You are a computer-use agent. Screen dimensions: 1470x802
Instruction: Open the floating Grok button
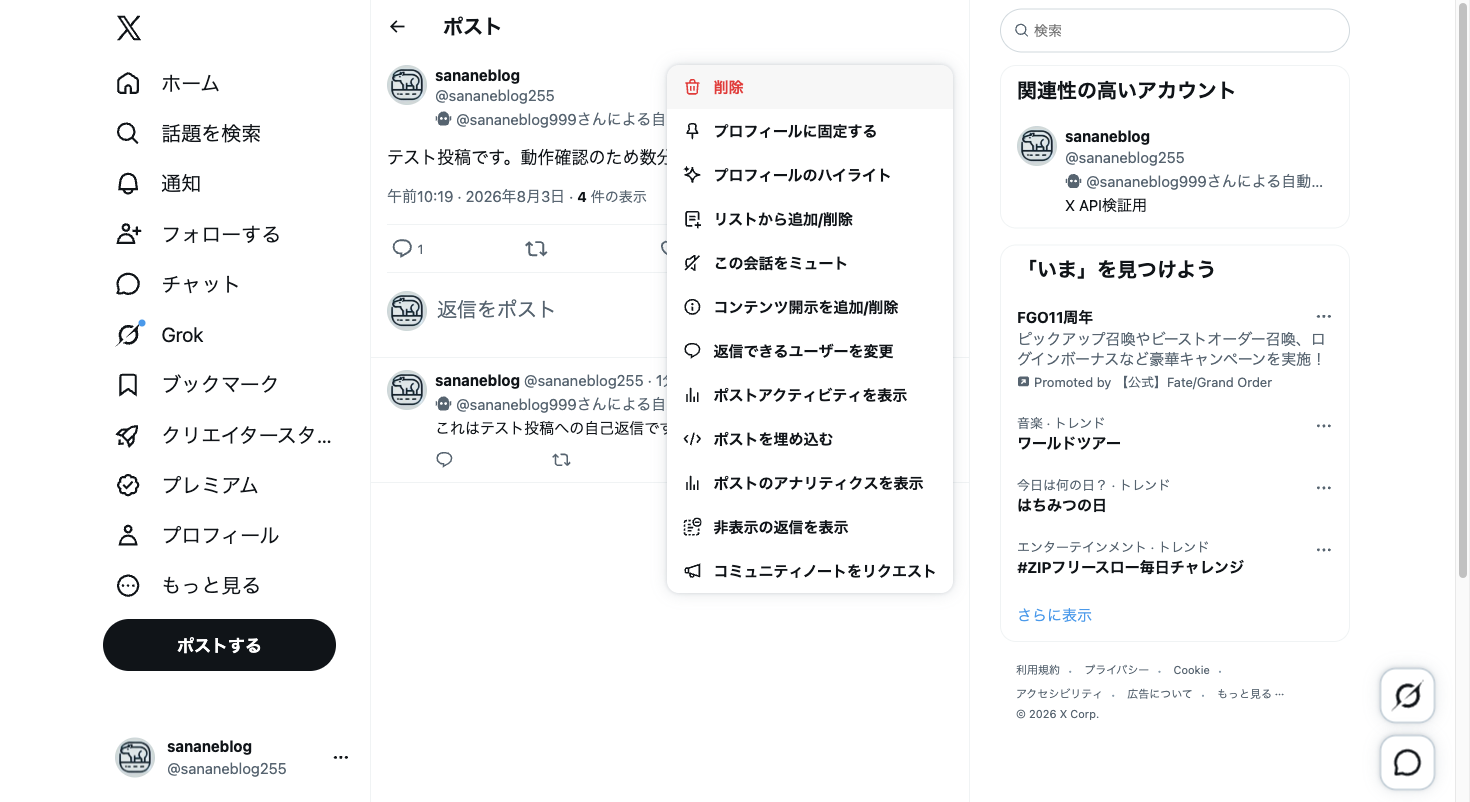point(1407,695)
